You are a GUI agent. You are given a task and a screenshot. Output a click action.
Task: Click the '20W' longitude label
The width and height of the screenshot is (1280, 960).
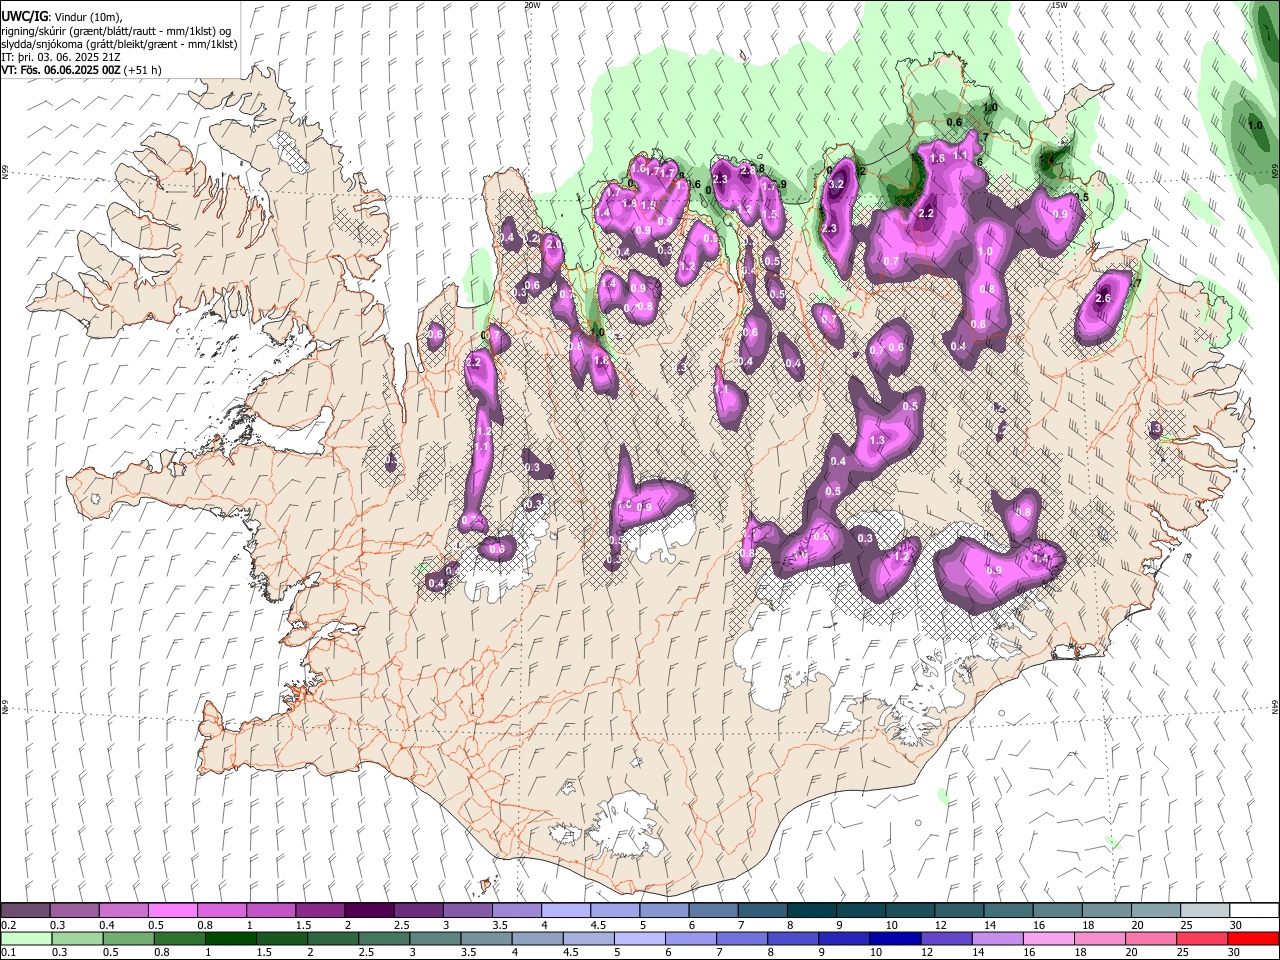click(532, 5)
